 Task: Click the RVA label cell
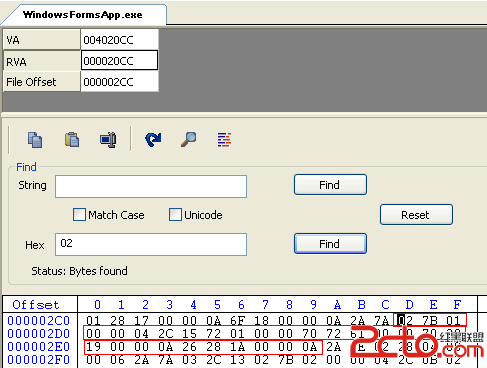point(41,61)
